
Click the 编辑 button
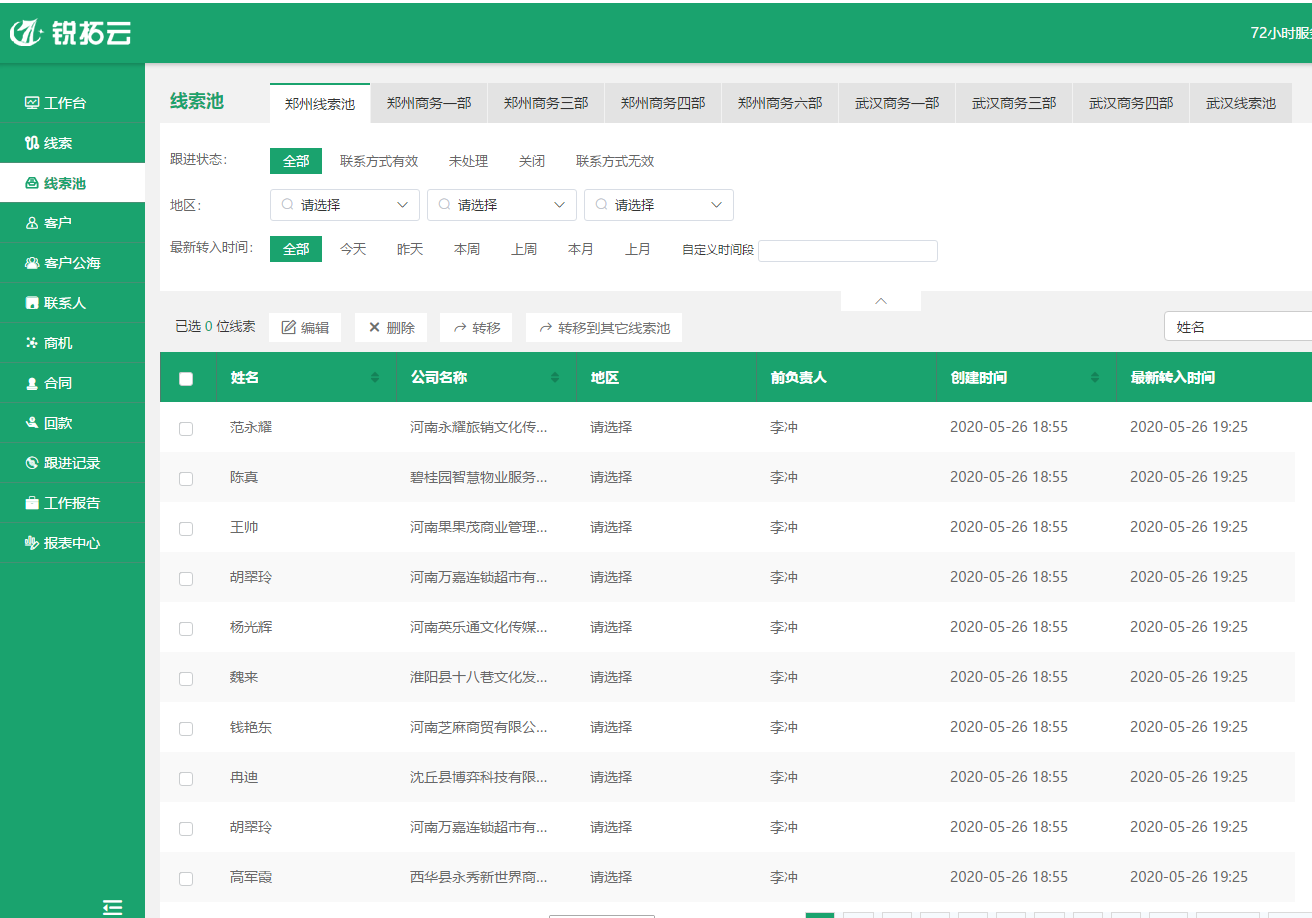[305, 327]
